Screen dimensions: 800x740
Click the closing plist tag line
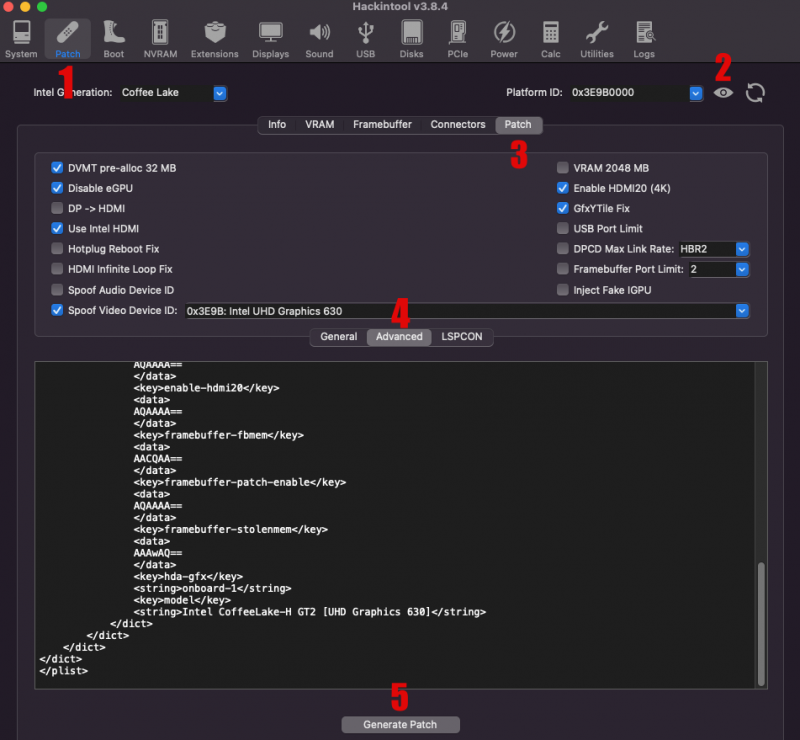(x=63, y=671)
